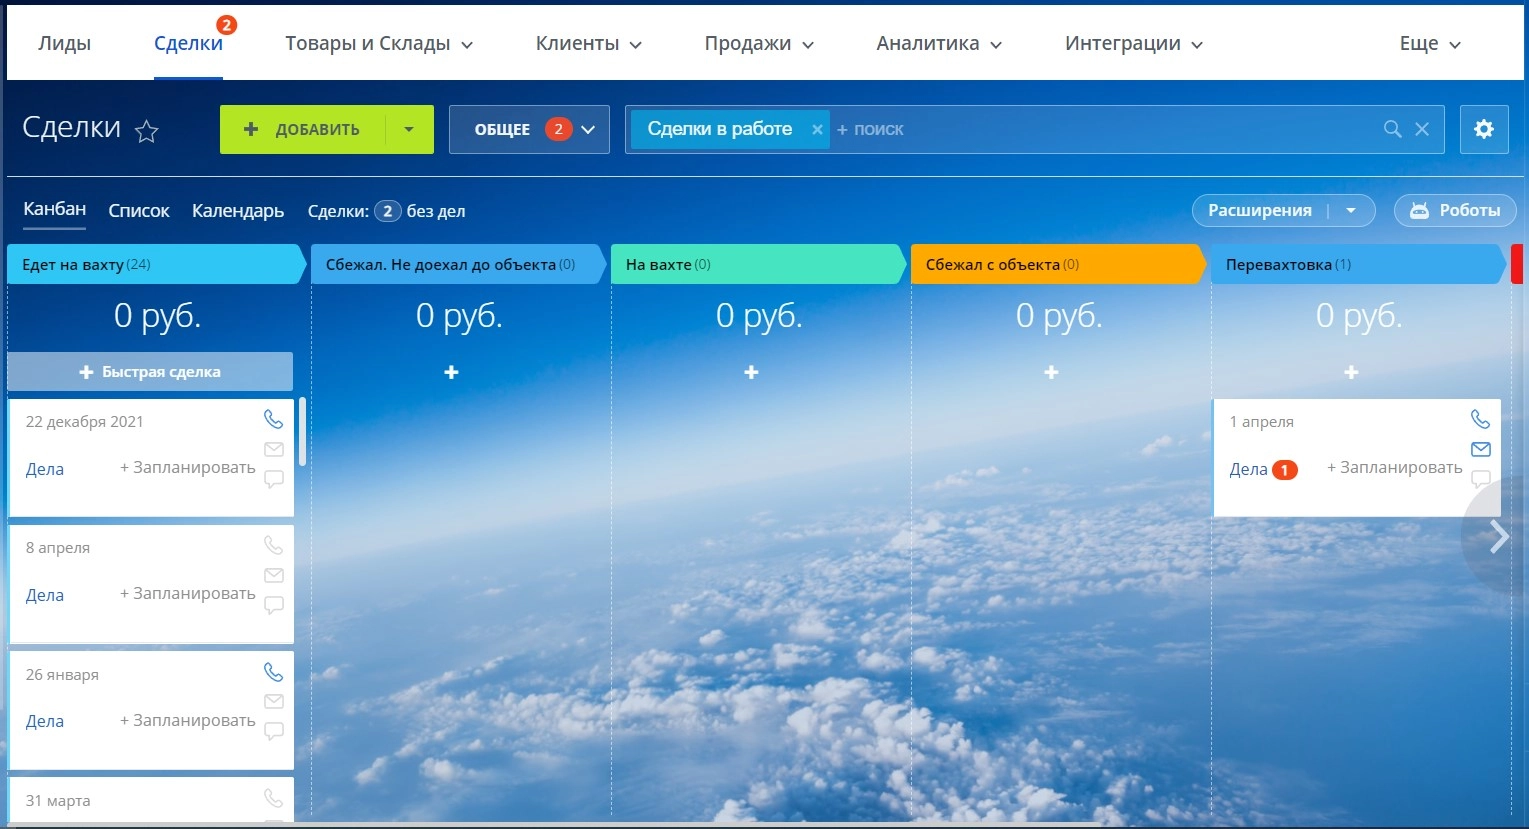The height and width of the screenshot is (829, 1529).
Task: Switch to the Список view tab
Action: [139, 211]
